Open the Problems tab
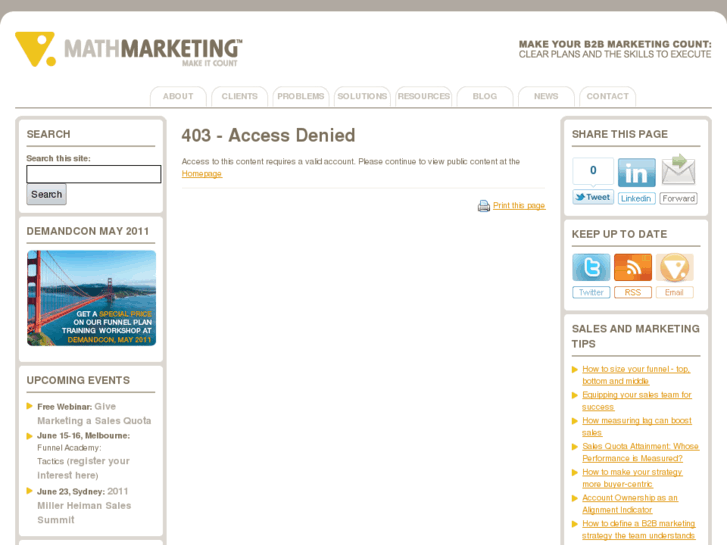727x545 pixels. coord(300,96)
